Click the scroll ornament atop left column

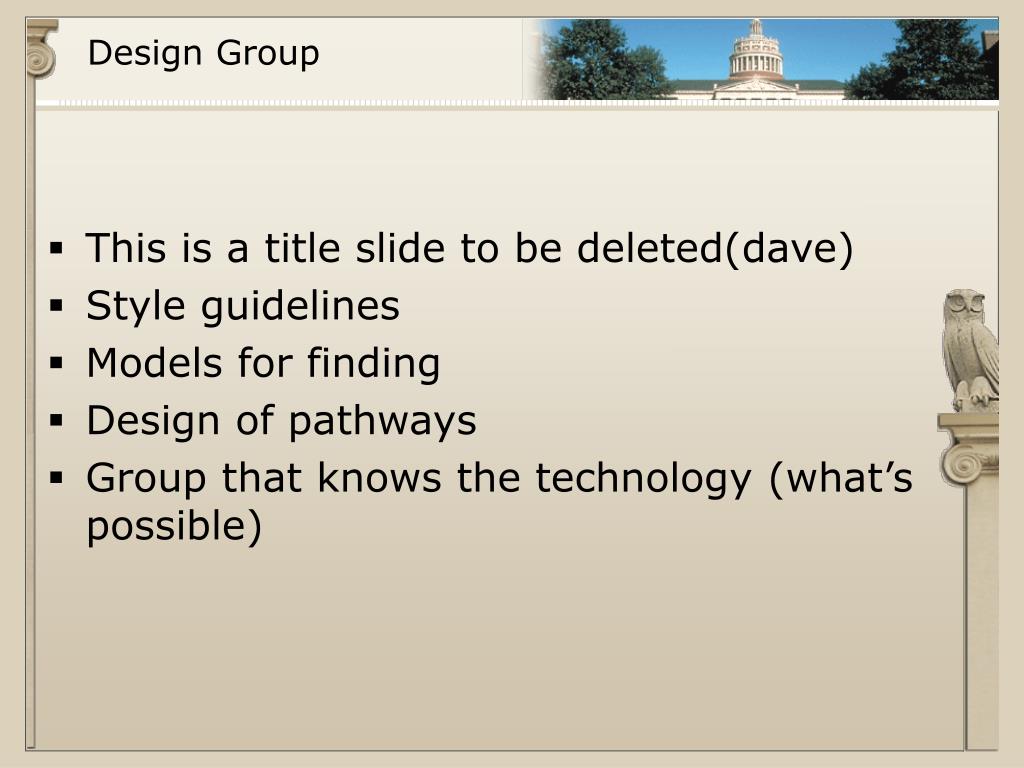[40, 50]
